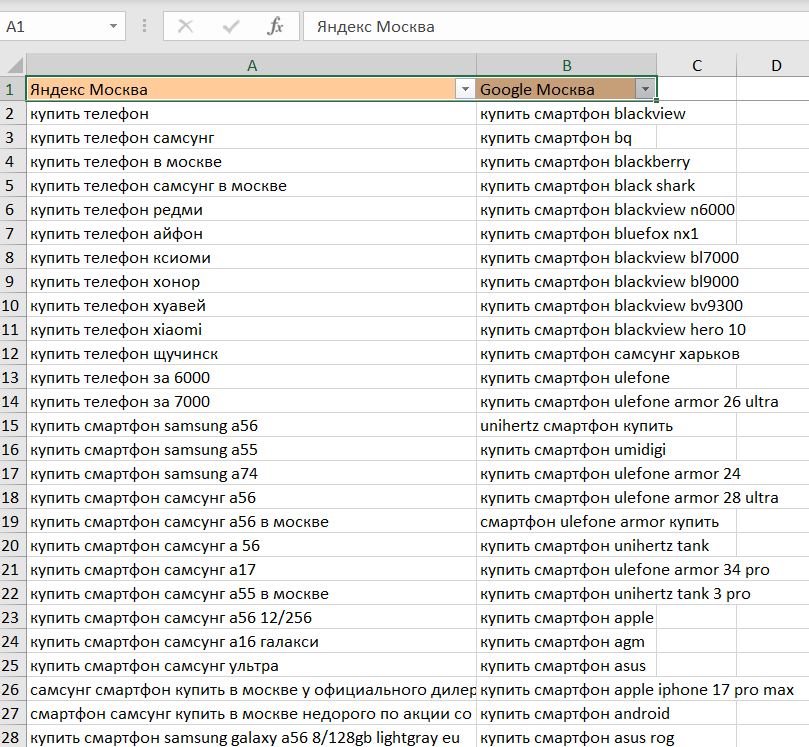This screenshot has height=747, width=809.
Task: Select row 12 header
Action: (13, 354)
